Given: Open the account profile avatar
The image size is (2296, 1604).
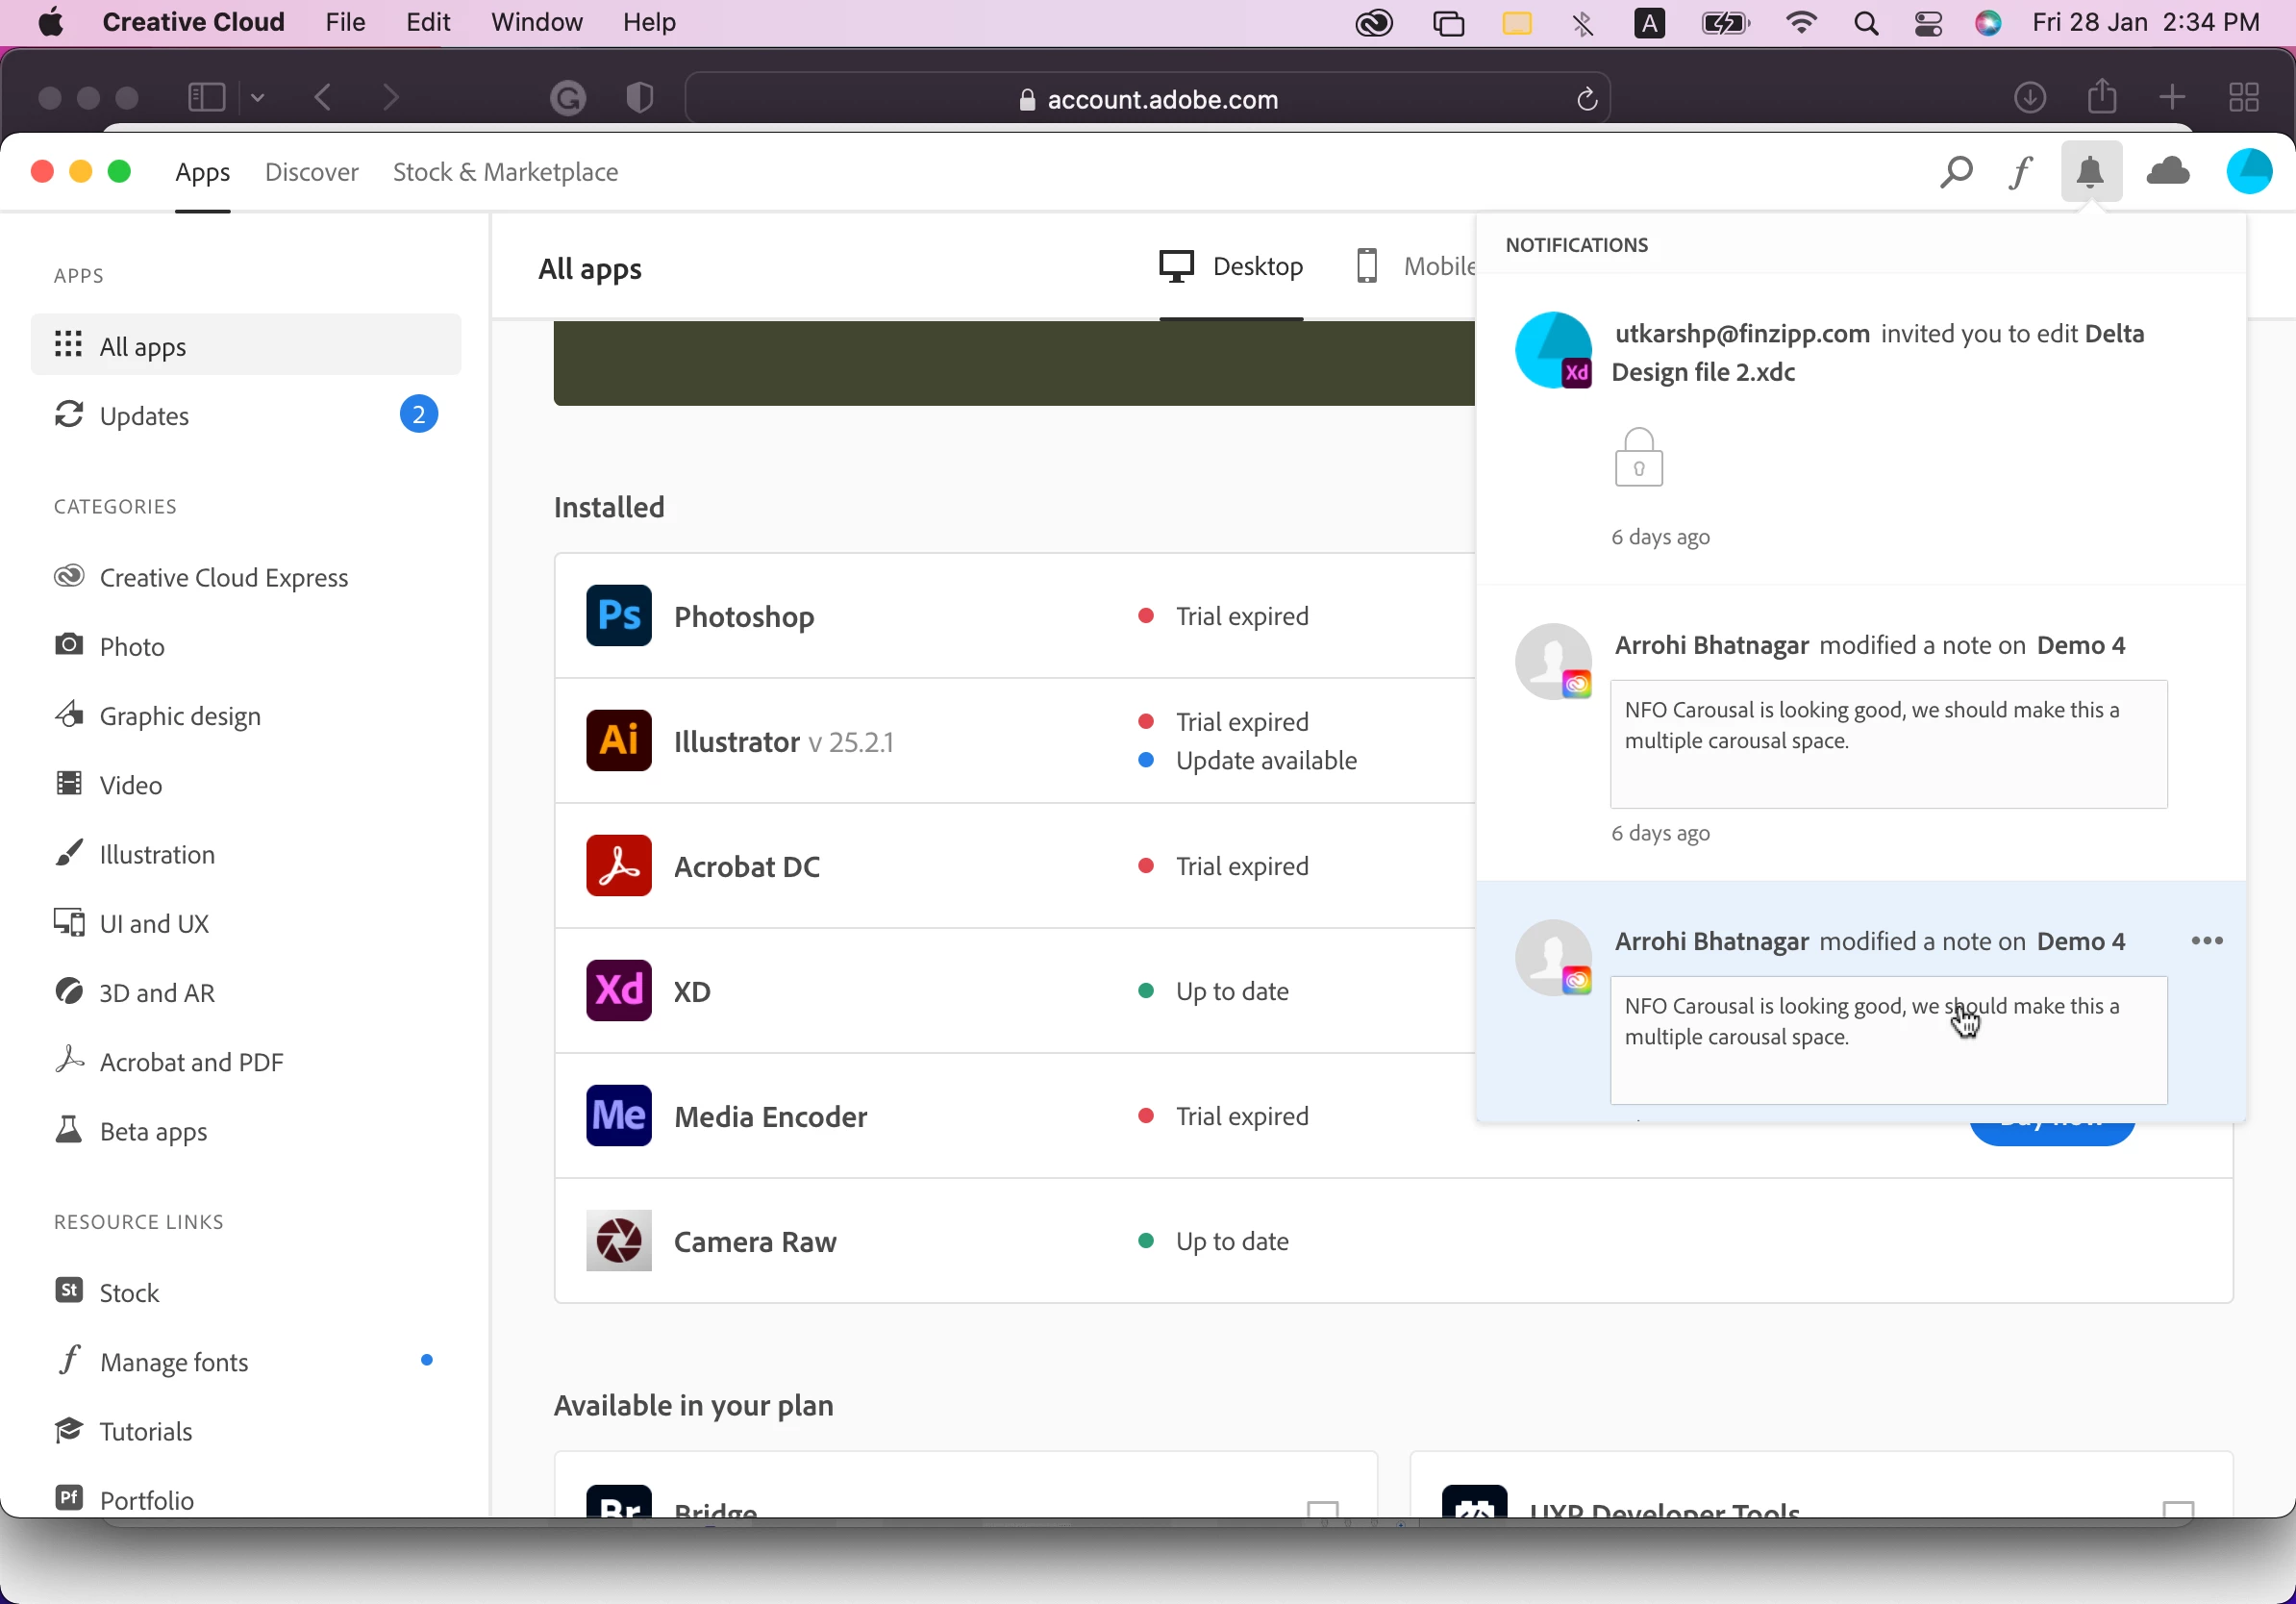Looking at the screenshot, I should coord(2248,171).
